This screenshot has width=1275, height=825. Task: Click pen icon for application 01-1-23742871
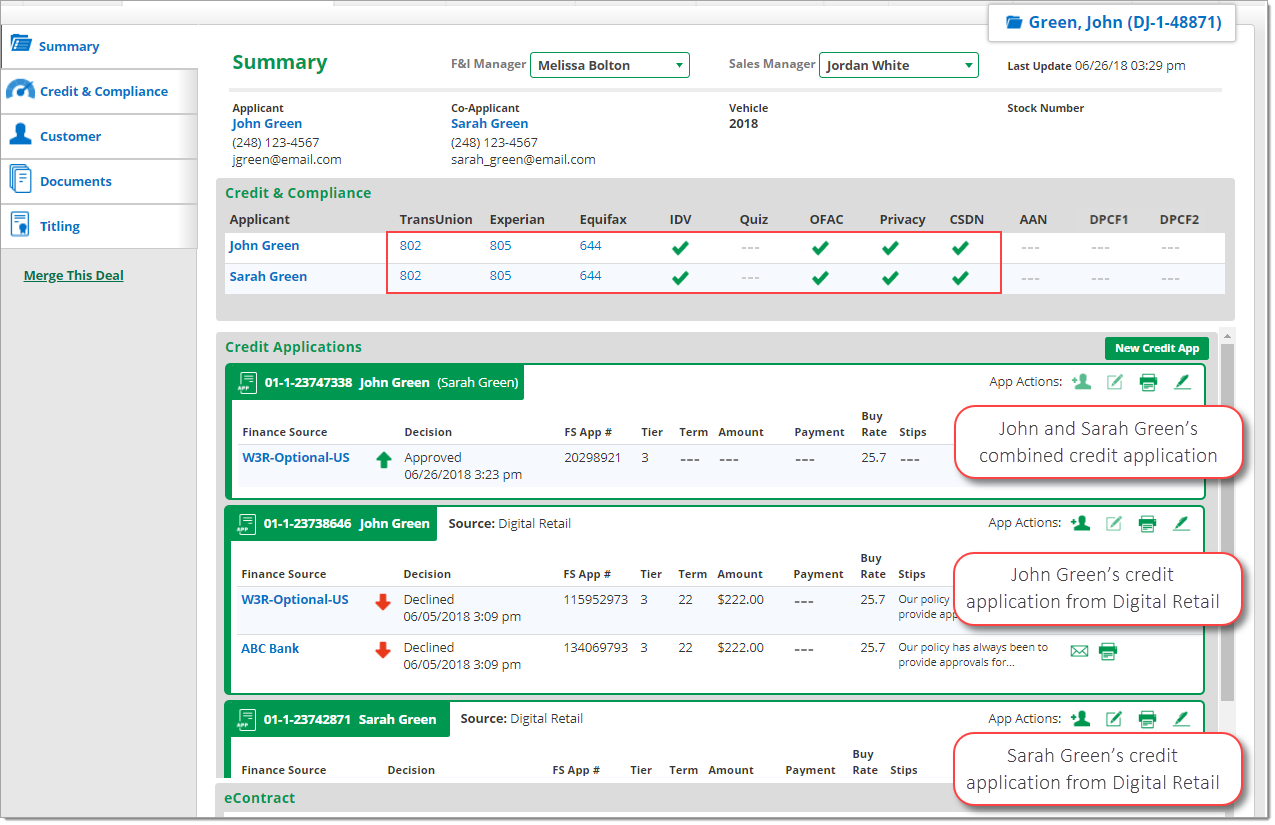[x=1182, y=718]
